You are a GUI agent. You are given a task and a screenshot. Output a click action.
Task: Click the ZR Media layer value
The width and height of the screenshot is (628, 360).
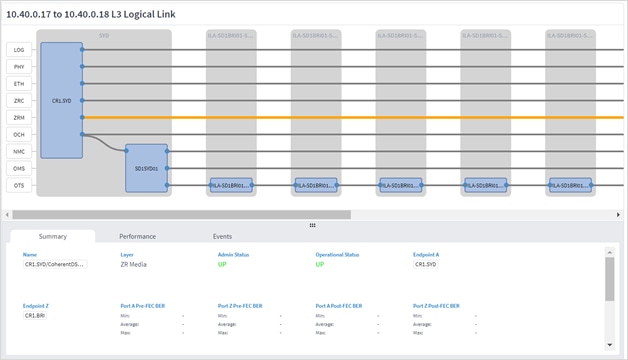[133, 264]
